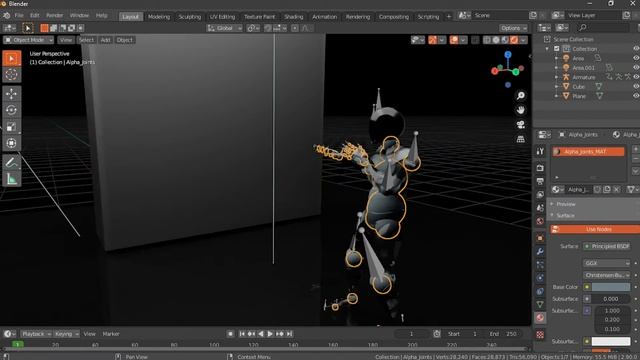Toggle visibility of Area.001 light
The image size is (640, 360).
636,68
